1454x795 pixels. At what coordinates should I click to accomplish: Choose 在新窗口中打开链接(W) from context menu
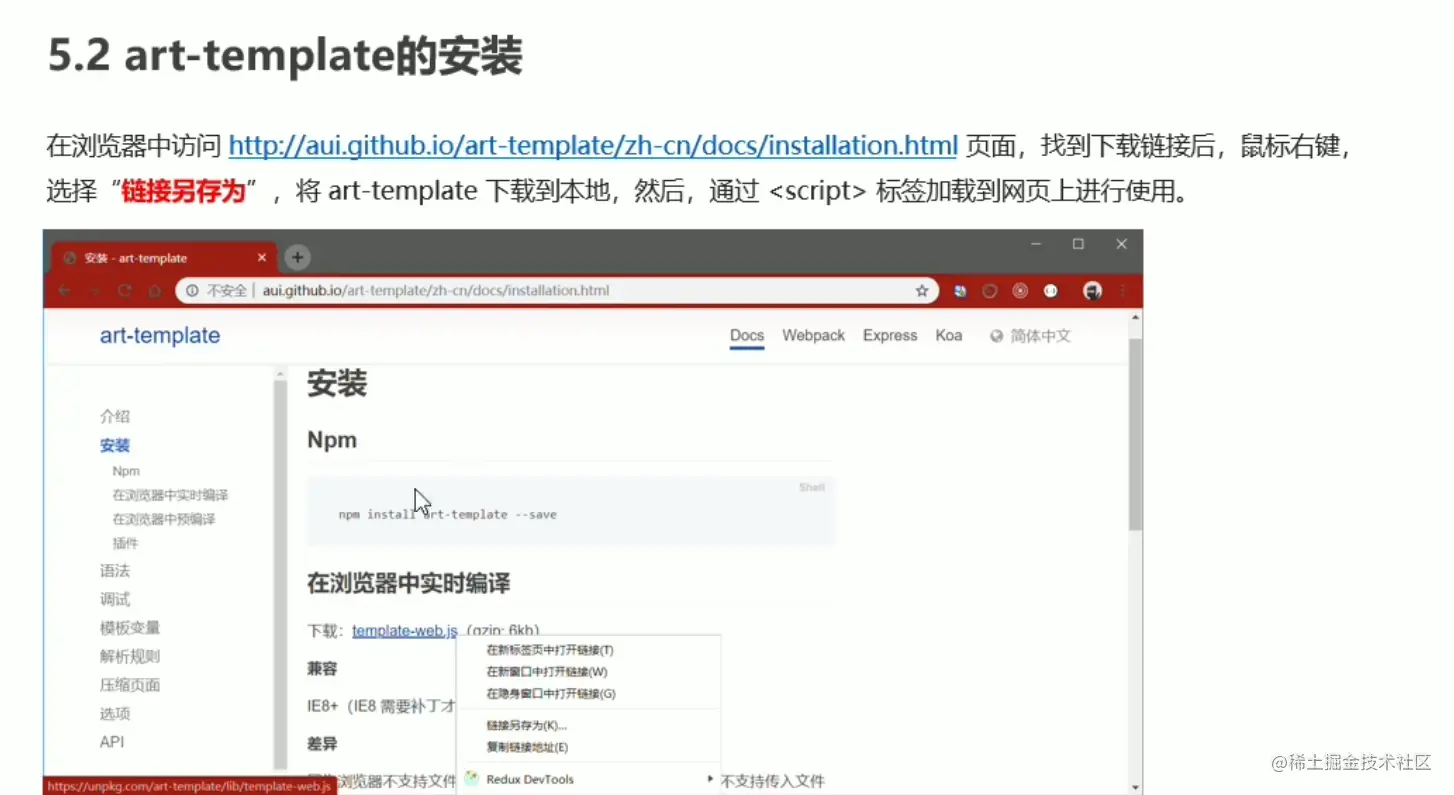point(588,672)
